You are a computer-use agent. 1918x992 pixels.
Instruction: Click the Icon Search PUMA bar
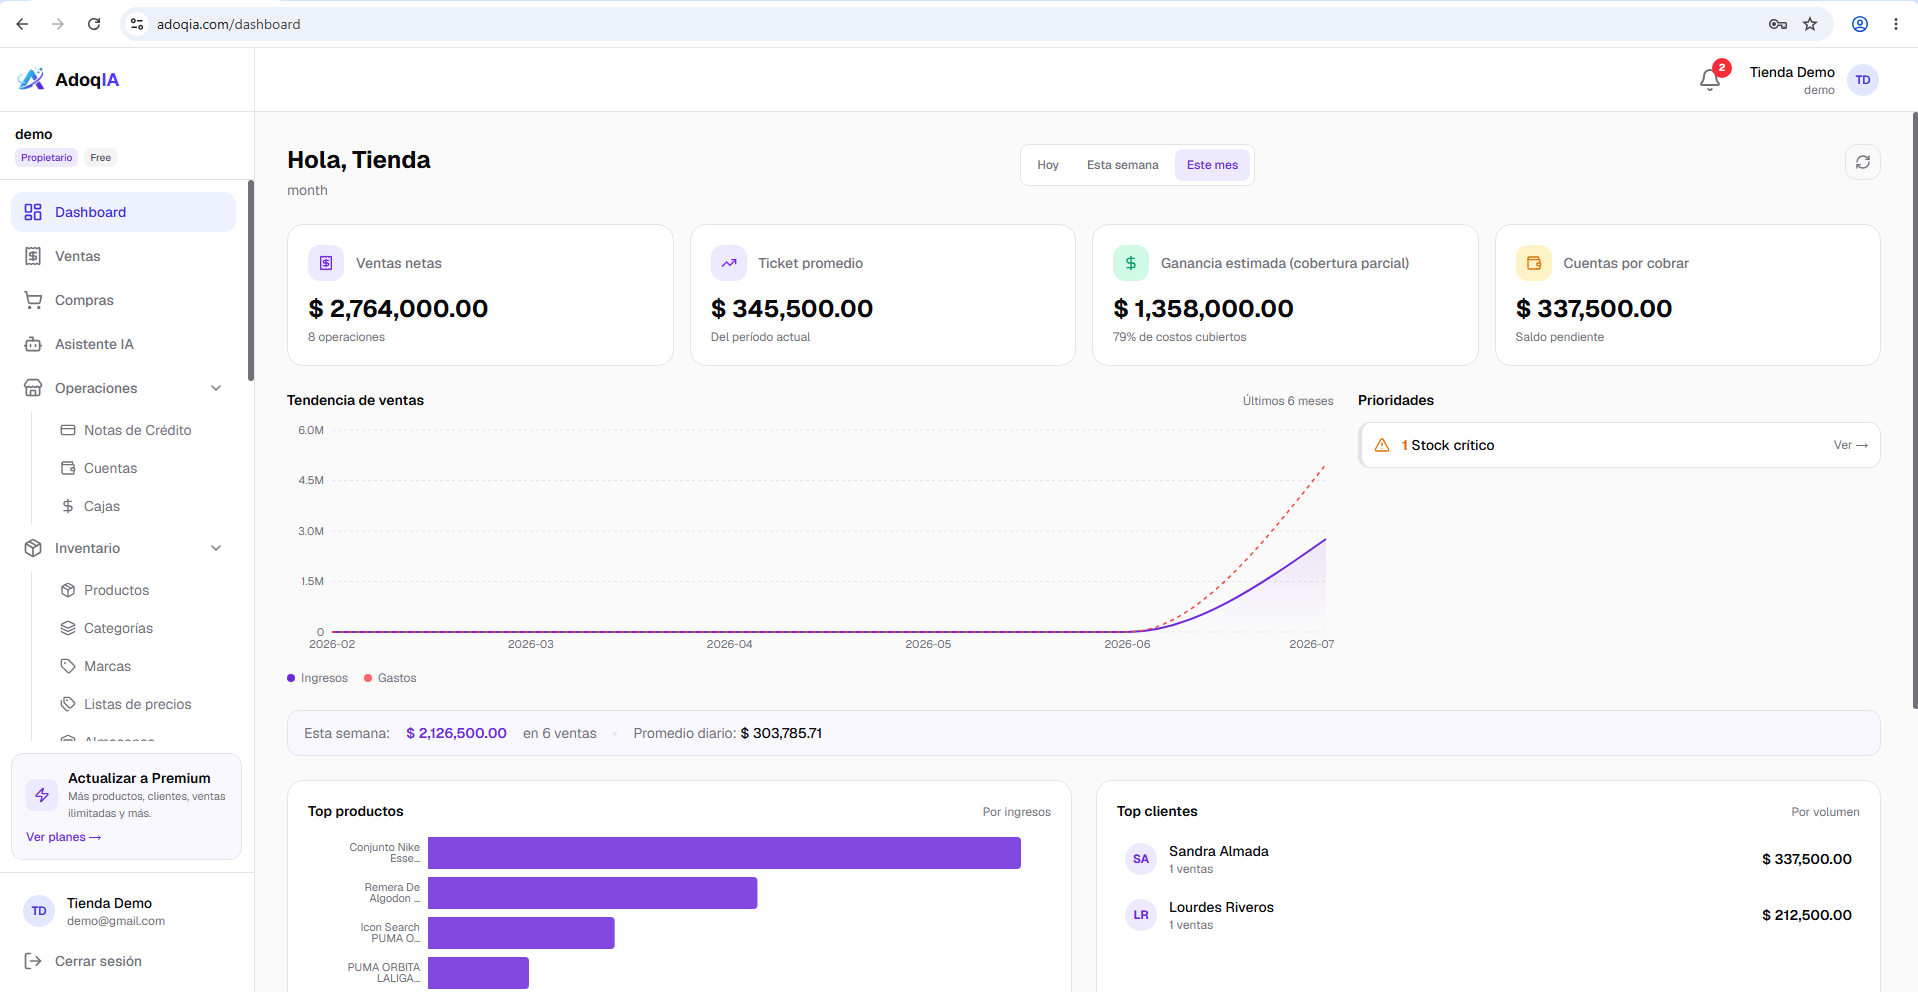pos(521,933)
